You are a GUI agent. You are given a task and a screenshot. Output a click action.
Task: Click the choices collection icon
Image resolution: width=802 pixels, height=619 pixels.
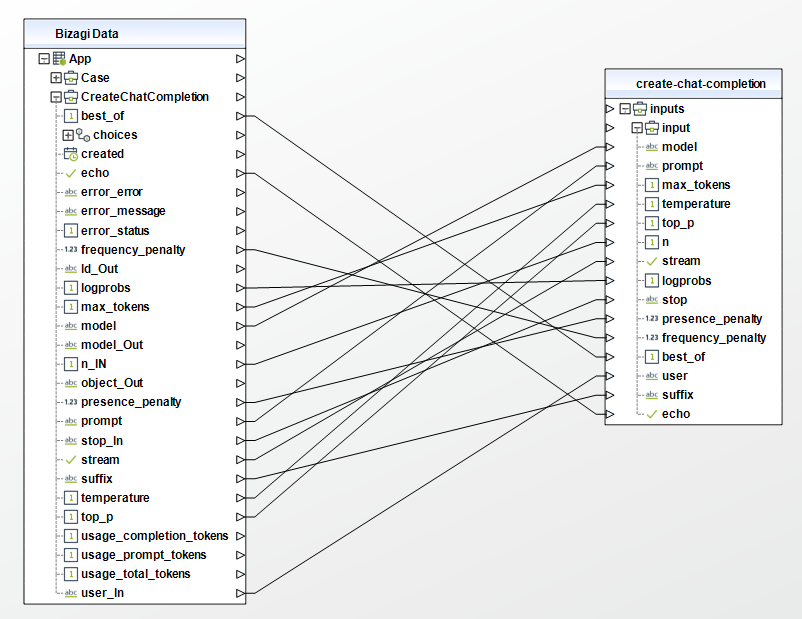pos(83,135)
